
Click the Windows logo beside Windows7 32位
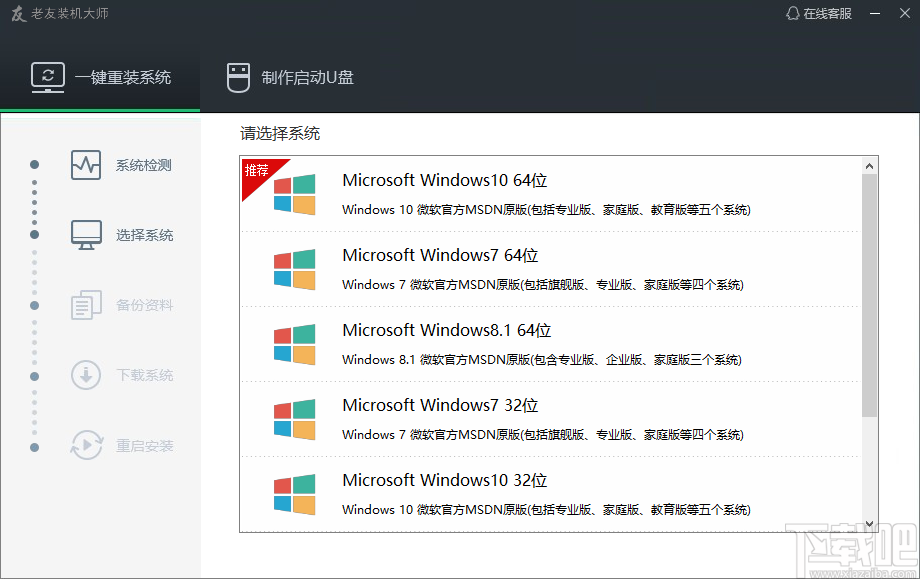(x=294, y=419)
